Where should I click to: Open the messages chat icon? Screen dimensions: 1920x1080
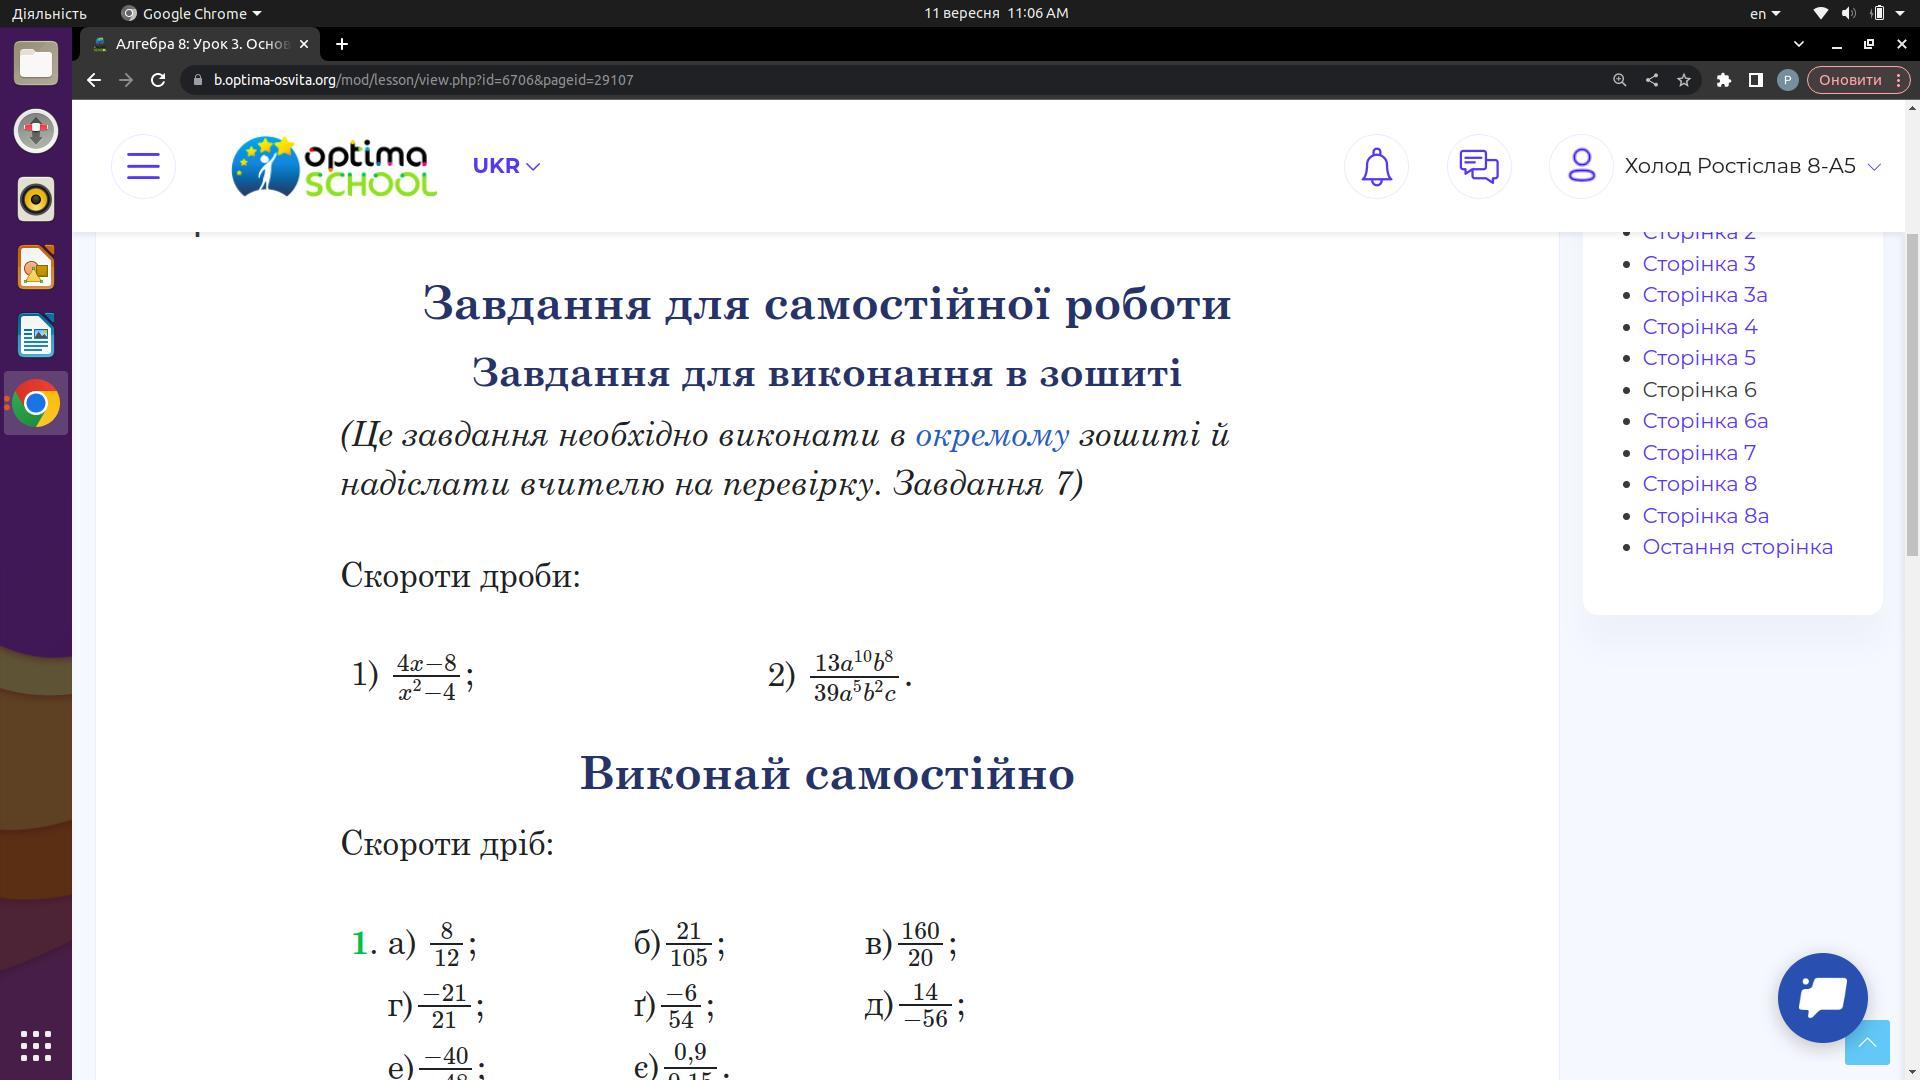point(1478,166)
